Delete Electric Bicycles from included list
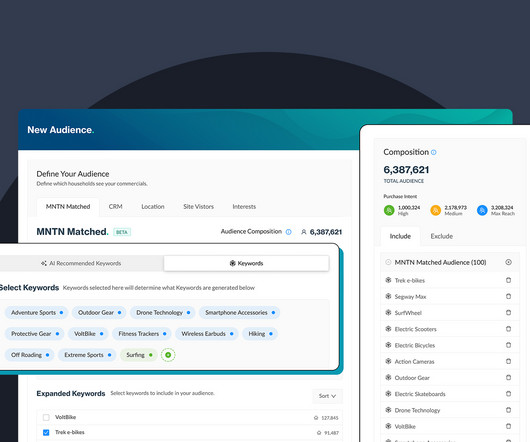 (x=508, y=345)
